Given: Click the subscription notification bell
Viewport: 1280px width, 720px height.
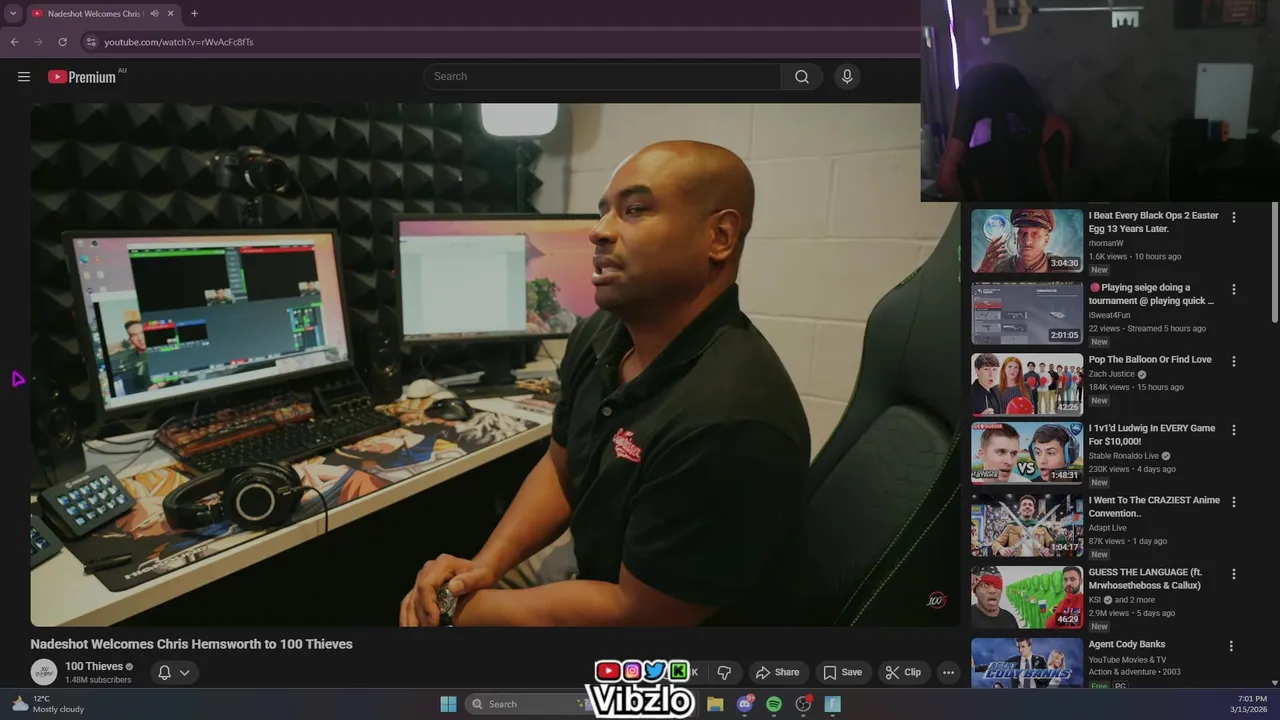Looking at the screenshot, I should [164, 673].
